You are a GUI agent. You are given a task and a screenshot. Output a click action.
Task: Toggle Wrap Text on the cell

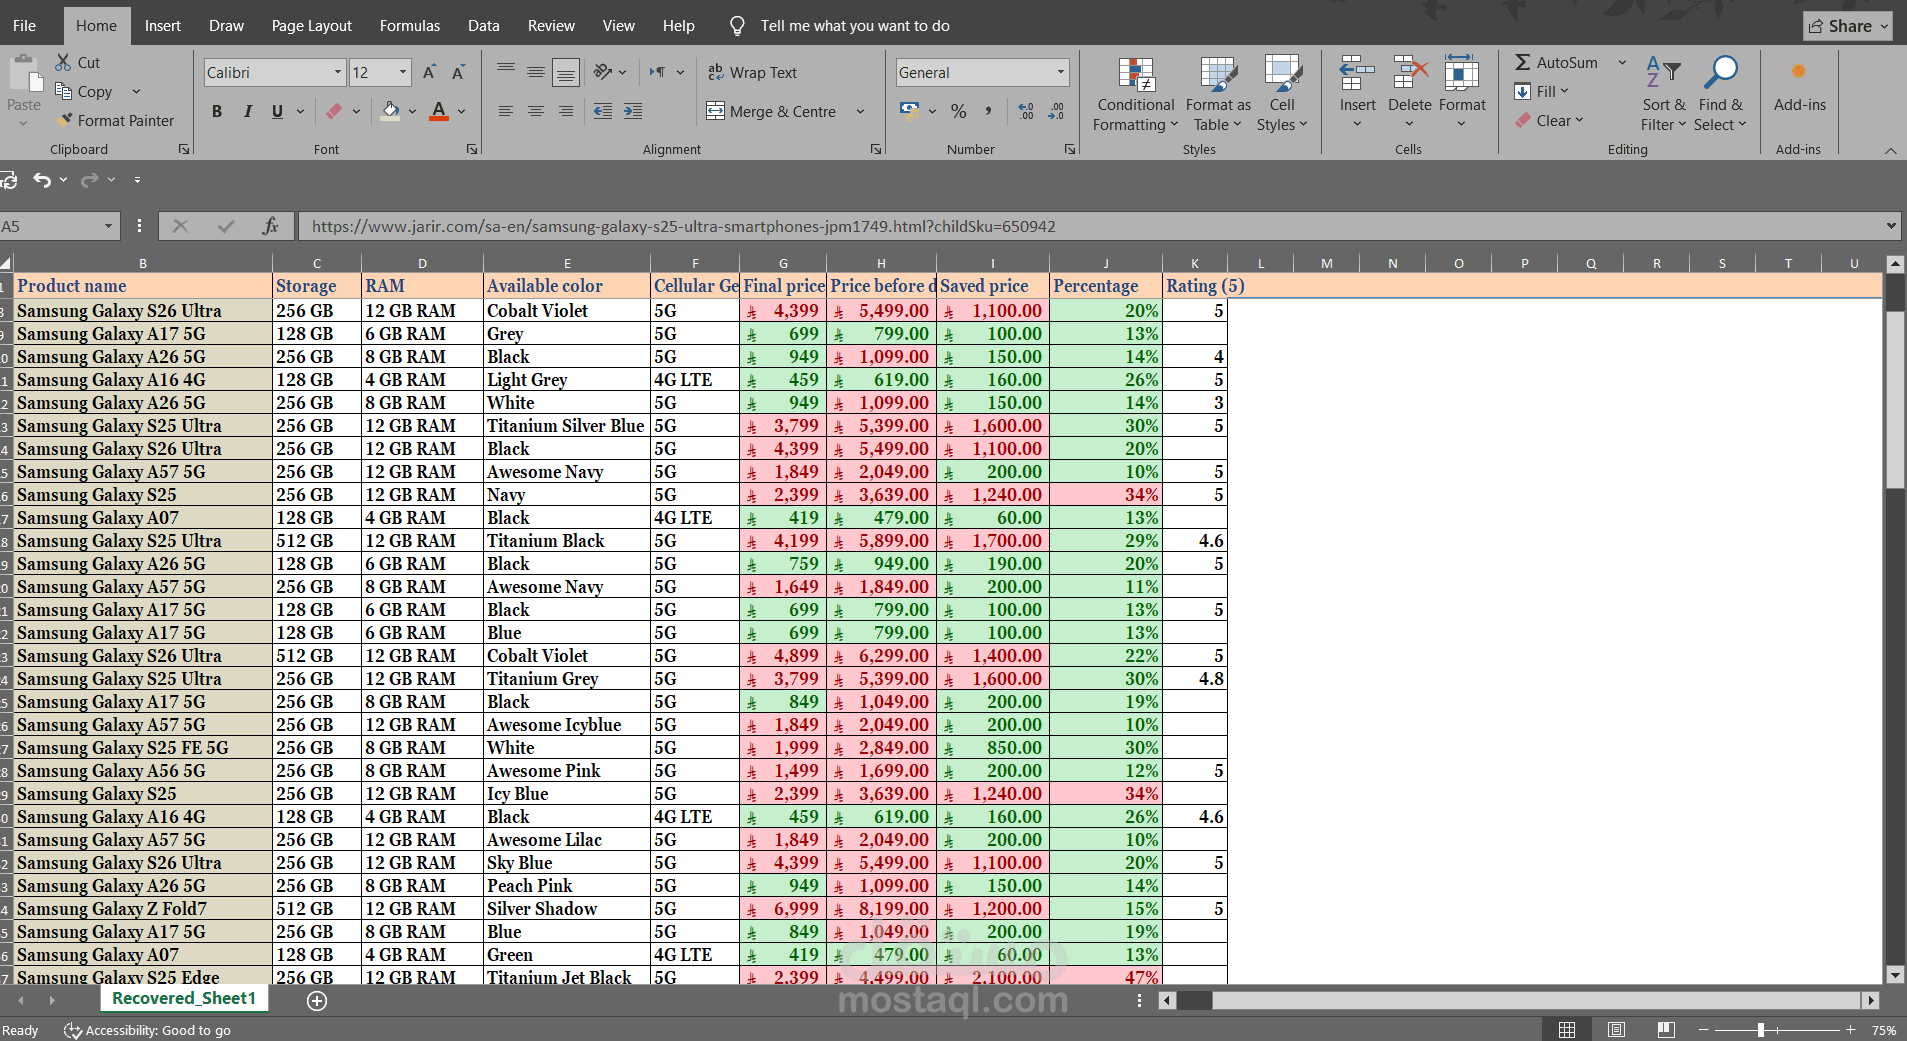coord(752,72)
